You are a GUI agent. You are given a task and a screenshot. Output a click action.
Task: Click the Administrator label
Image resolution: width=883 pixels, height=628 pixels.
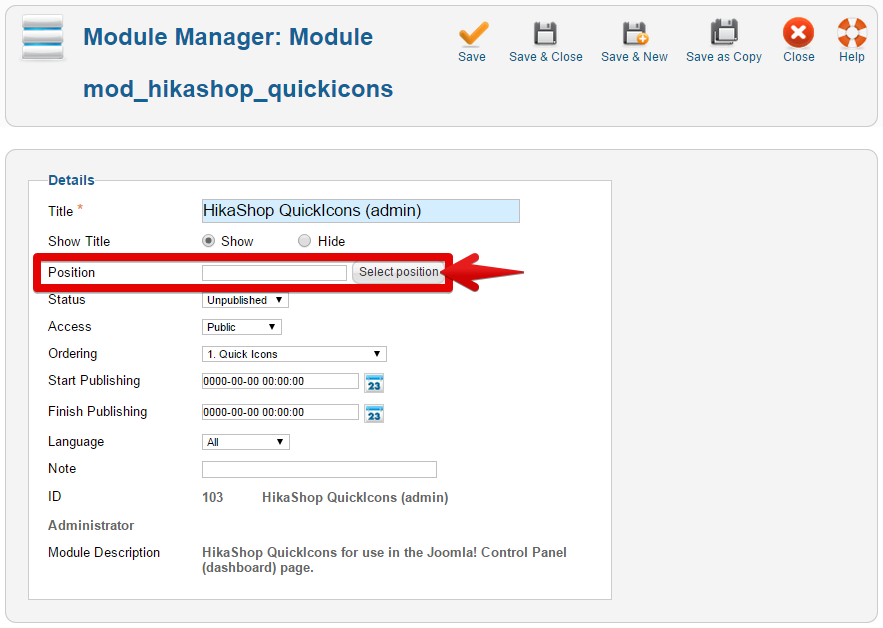(x=91, y=525)
